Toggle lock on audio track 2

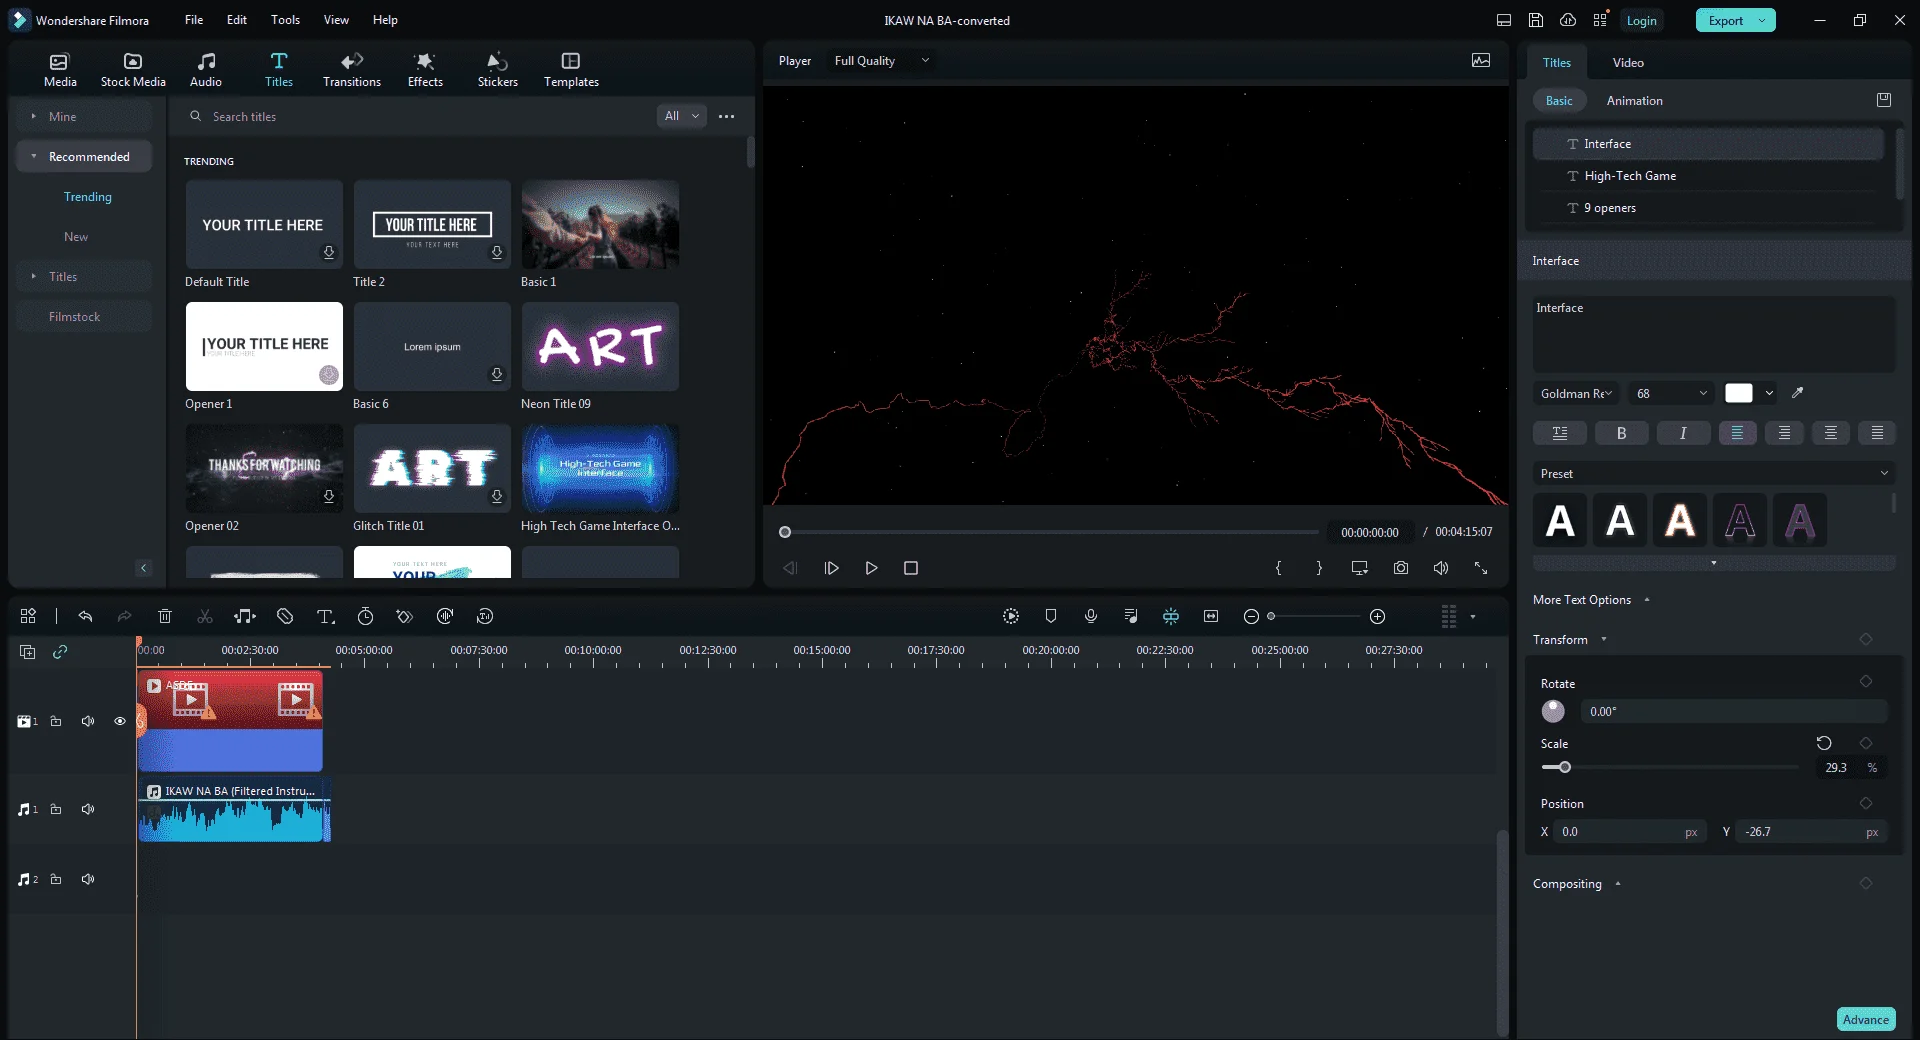(56, 879)
